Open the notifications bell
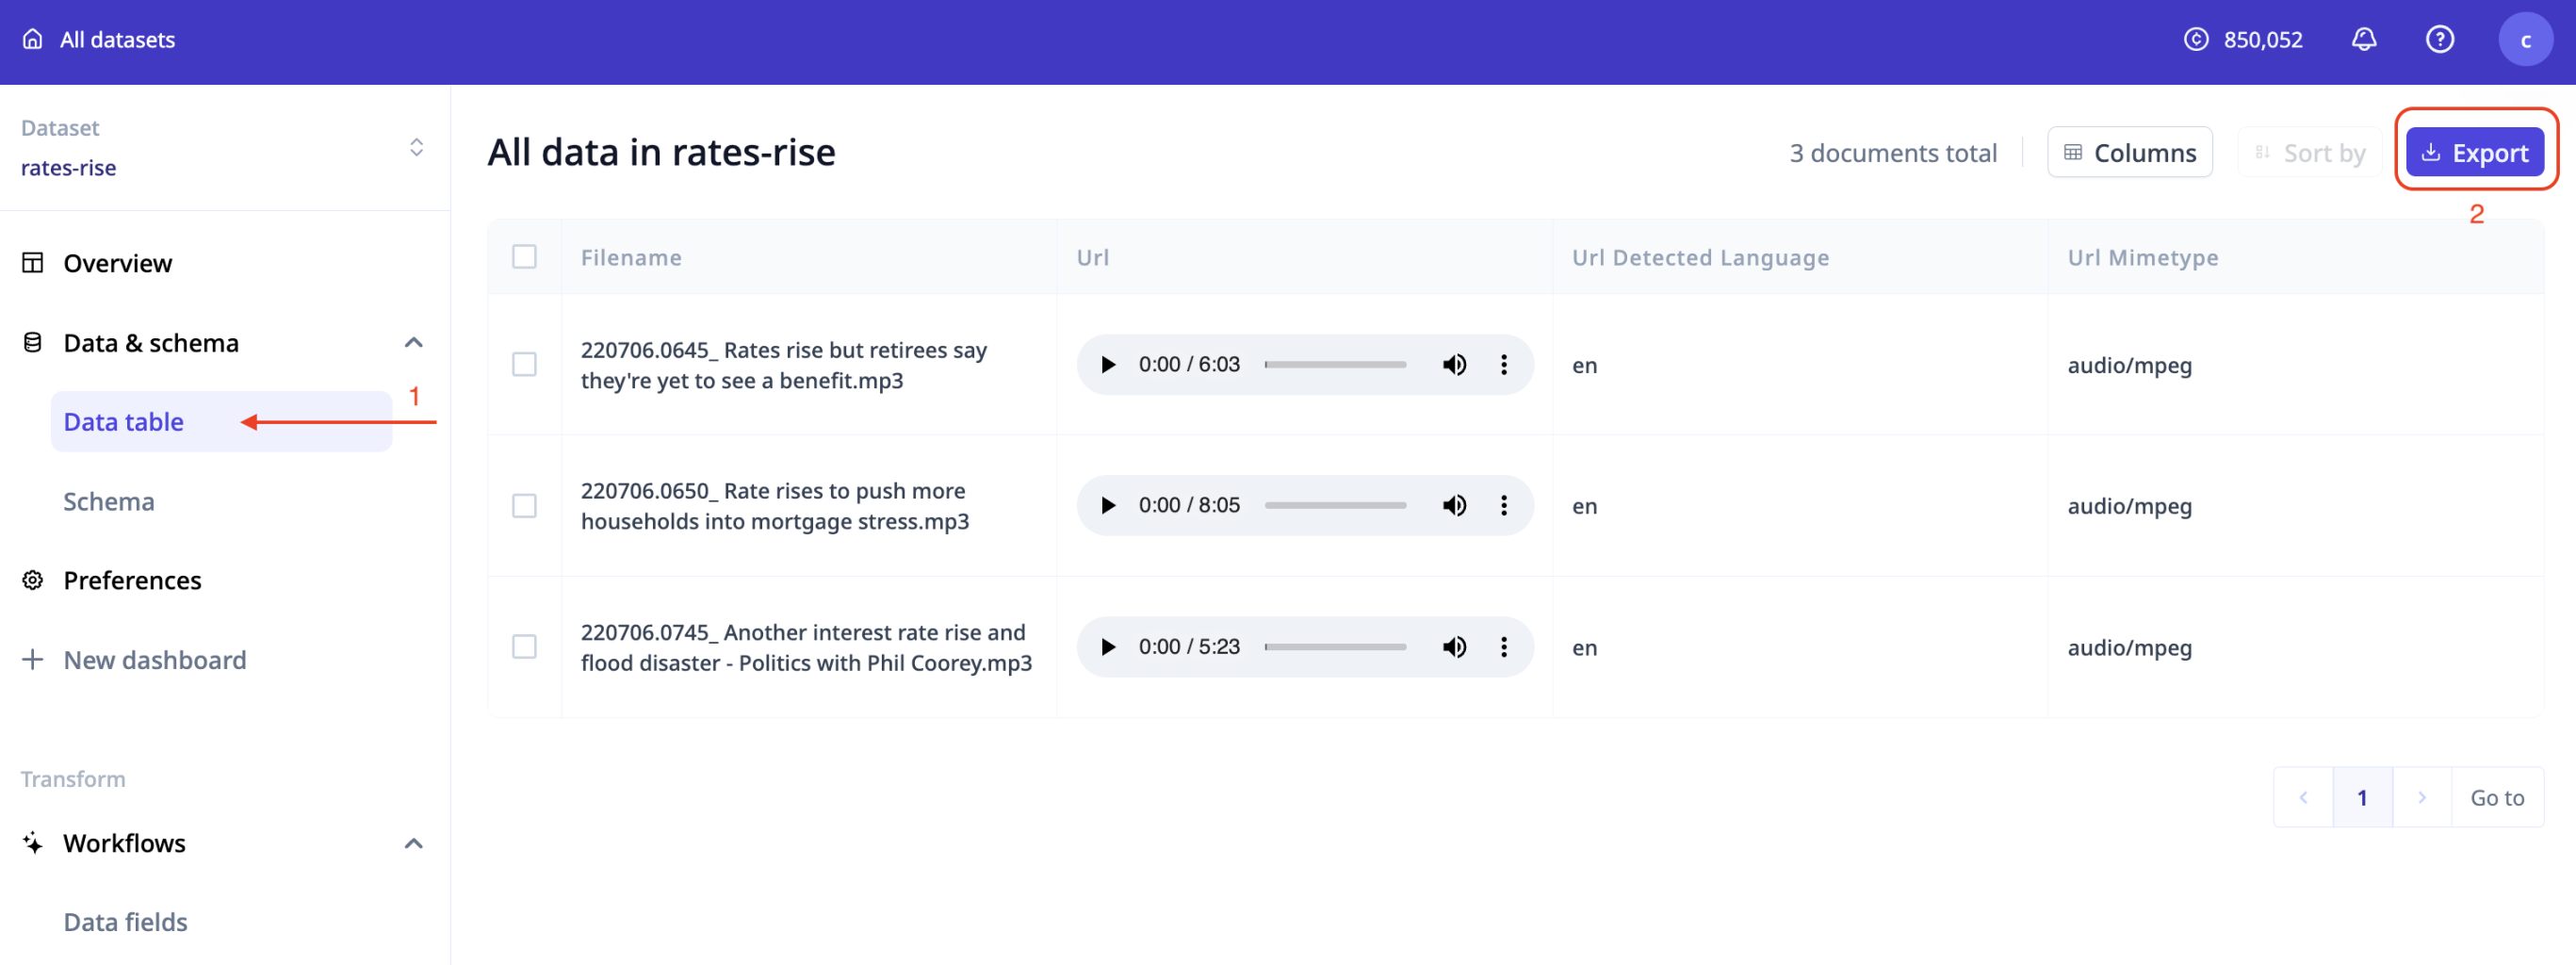Viewport: 2576px width, 965px height. [2364, 39]
